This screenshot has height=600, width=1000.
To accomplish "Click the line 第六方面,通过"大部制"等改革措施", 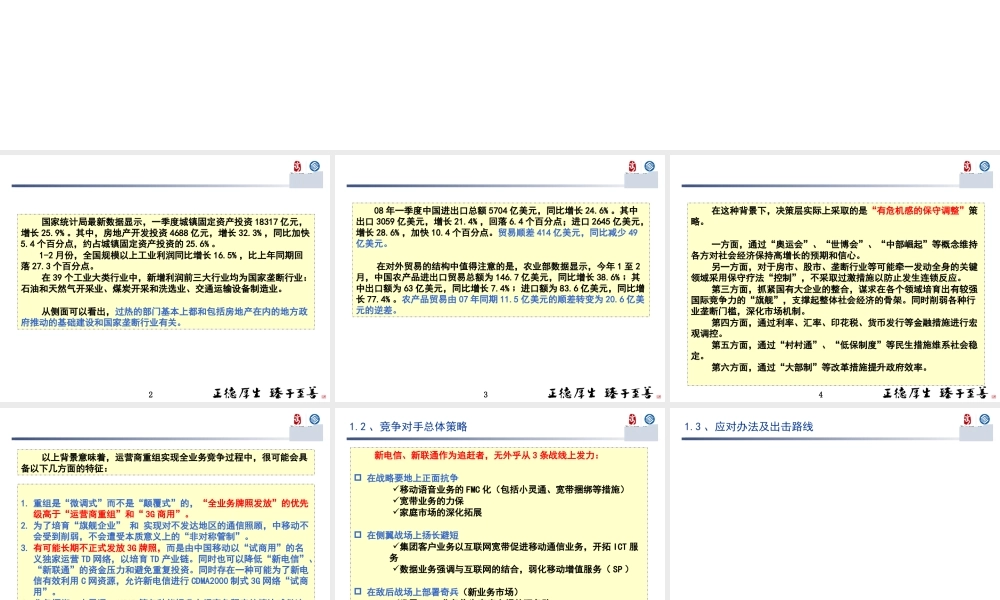I will coord(820,367).
